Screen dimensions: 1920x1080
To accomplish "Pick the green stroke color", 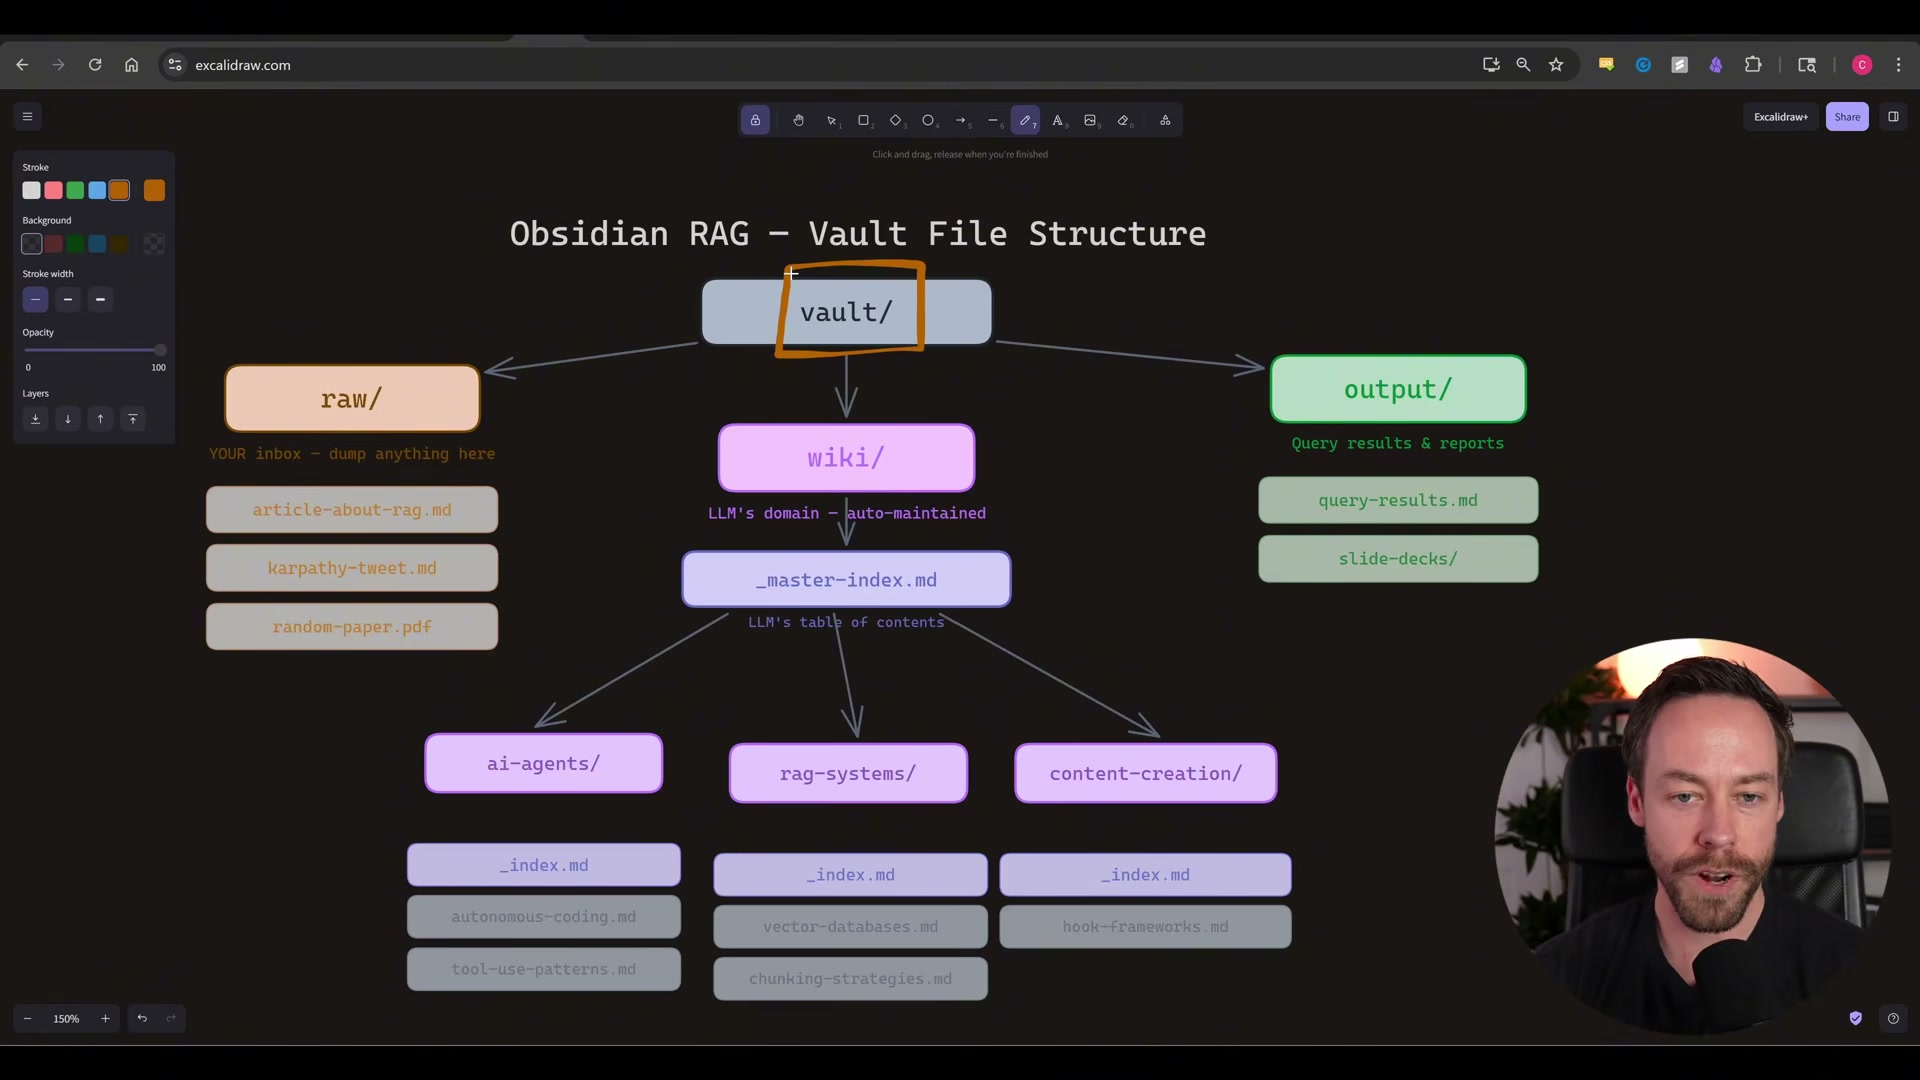I will click(75, 190).
